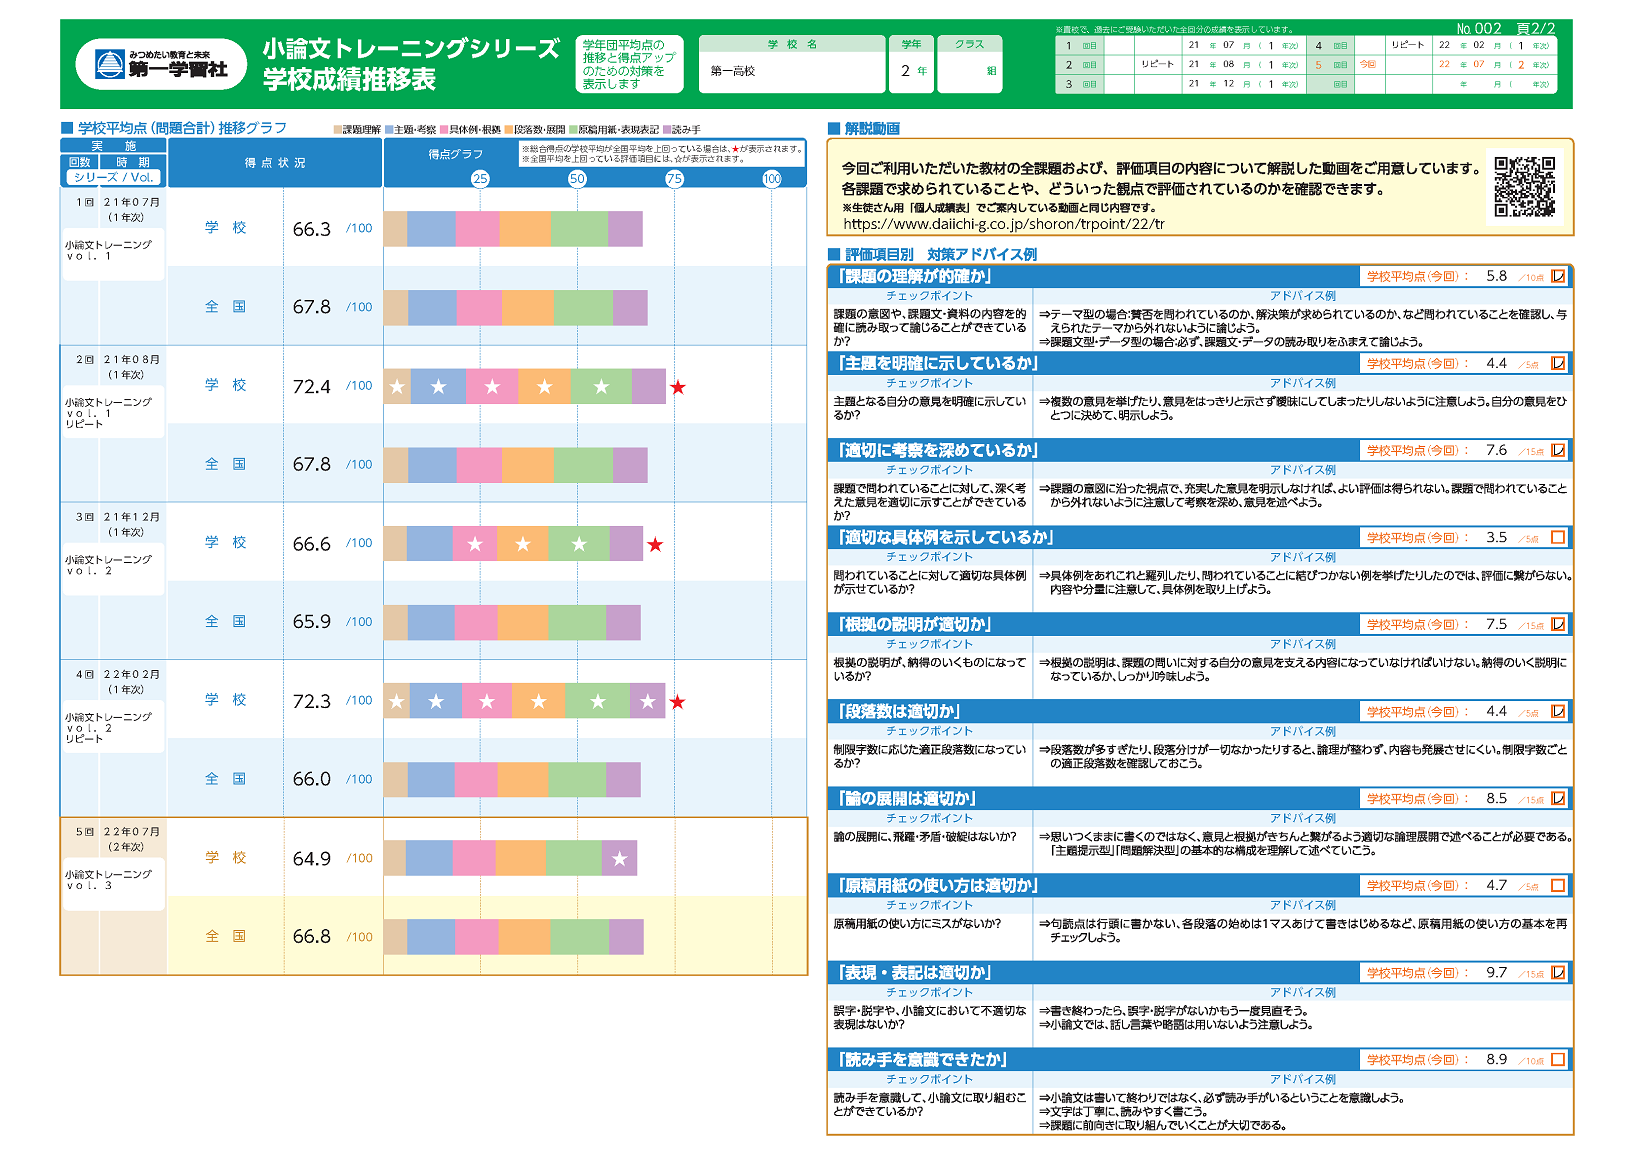Click red star beside 2回 school bar
This screenshot has width=1633, height=1154.
click(678, 387)
